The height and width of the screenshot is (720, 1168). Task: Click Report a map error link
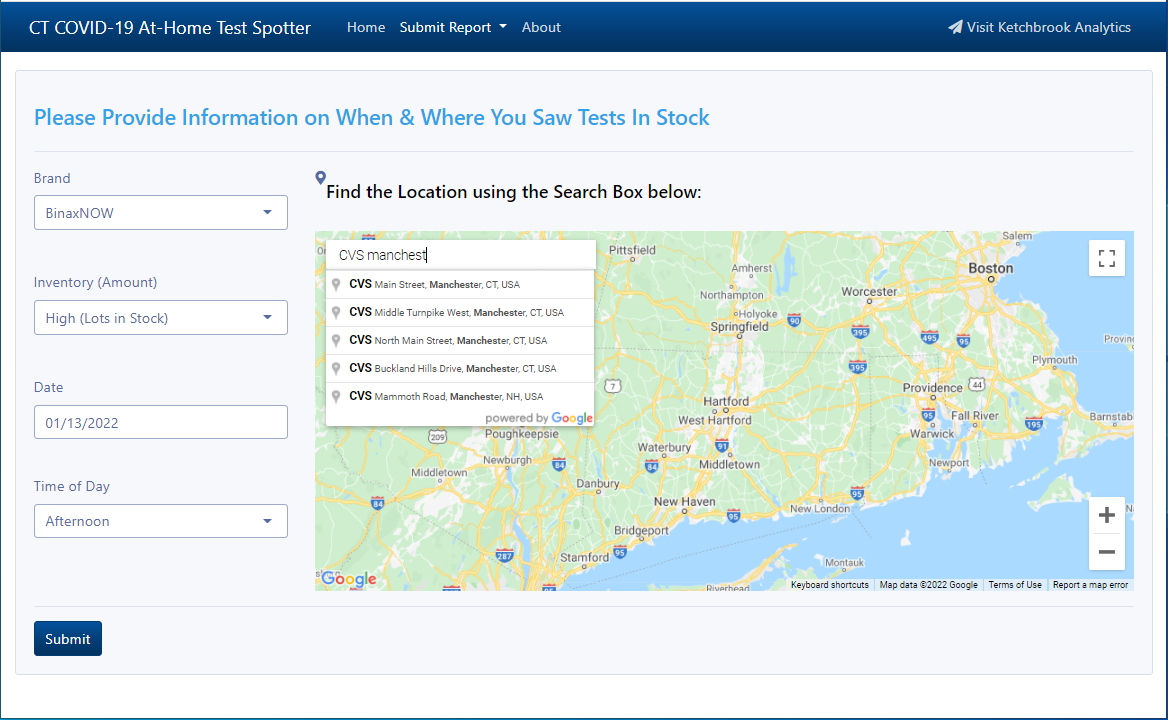(x=1091, y=585)
